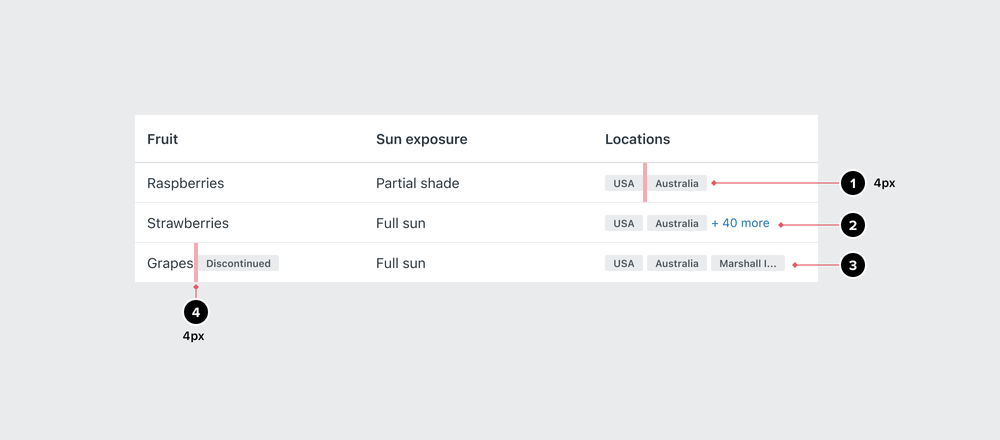This screenshot has height=440, width=1000.
Task: Click annotation marker number 3
Action: click(852, 265)
